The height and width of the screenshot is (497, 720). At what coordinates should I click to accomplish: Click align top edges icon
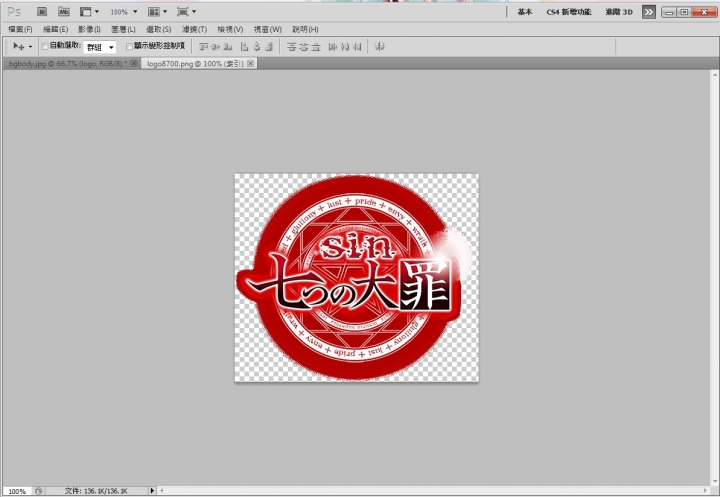203,46
